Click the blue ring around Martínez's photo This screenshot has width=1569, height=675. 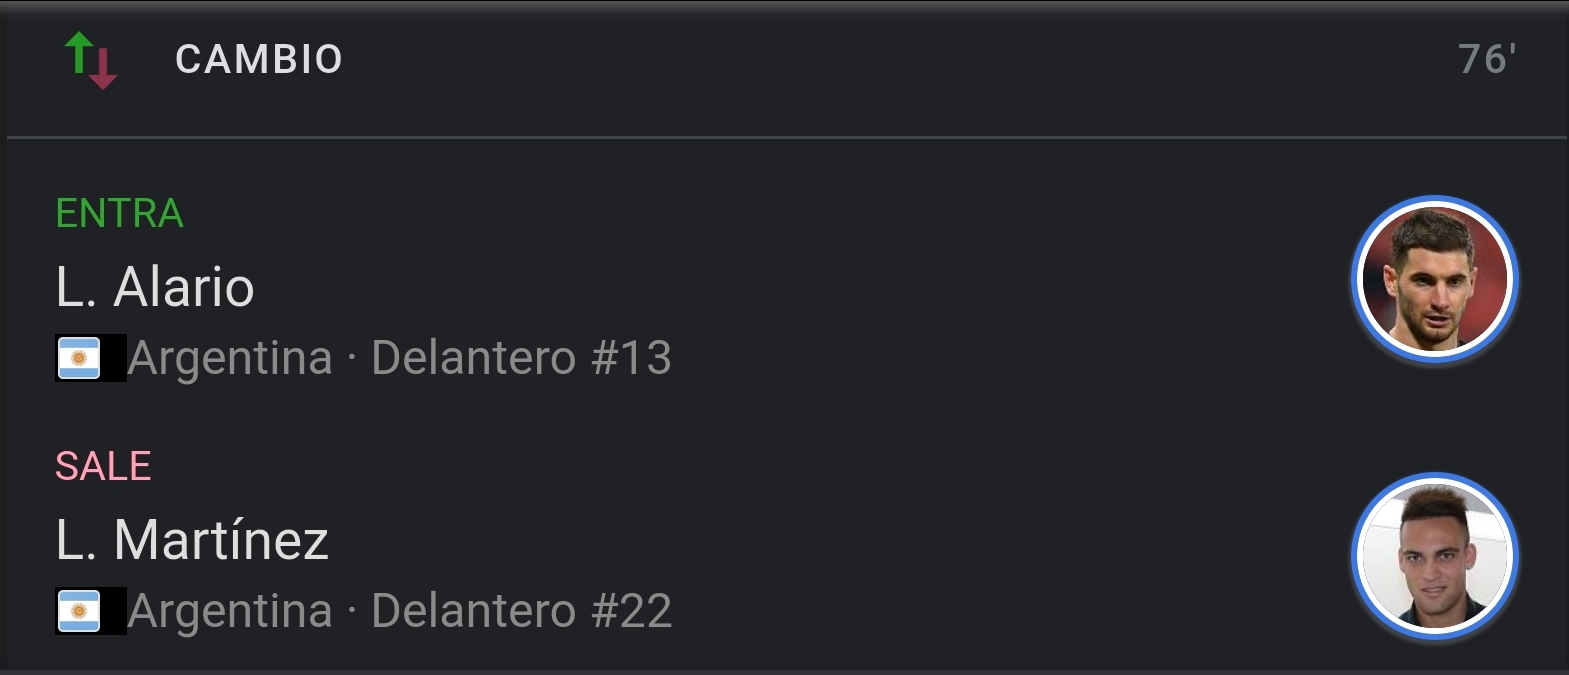point(1358,556)
